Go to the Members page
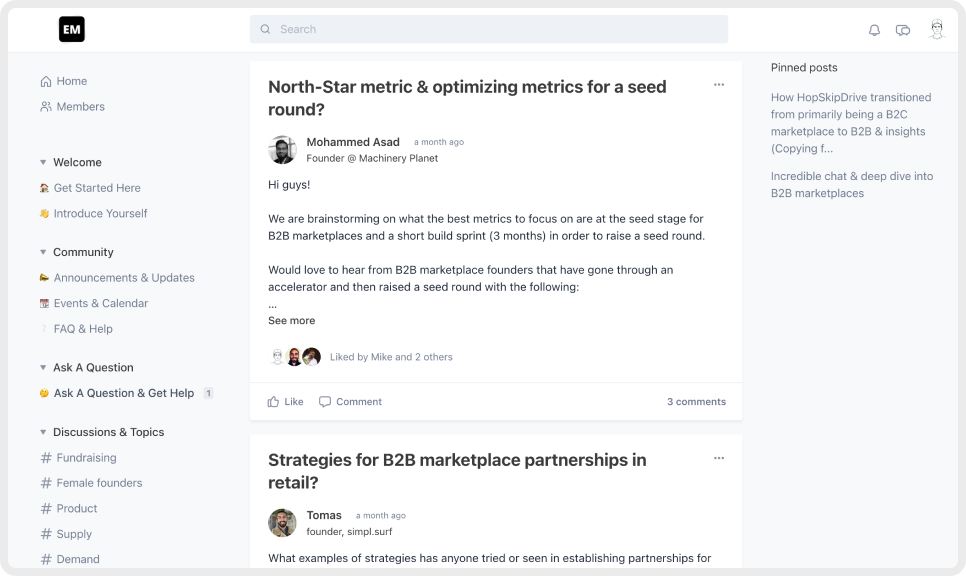 click(x=72, y=107)
